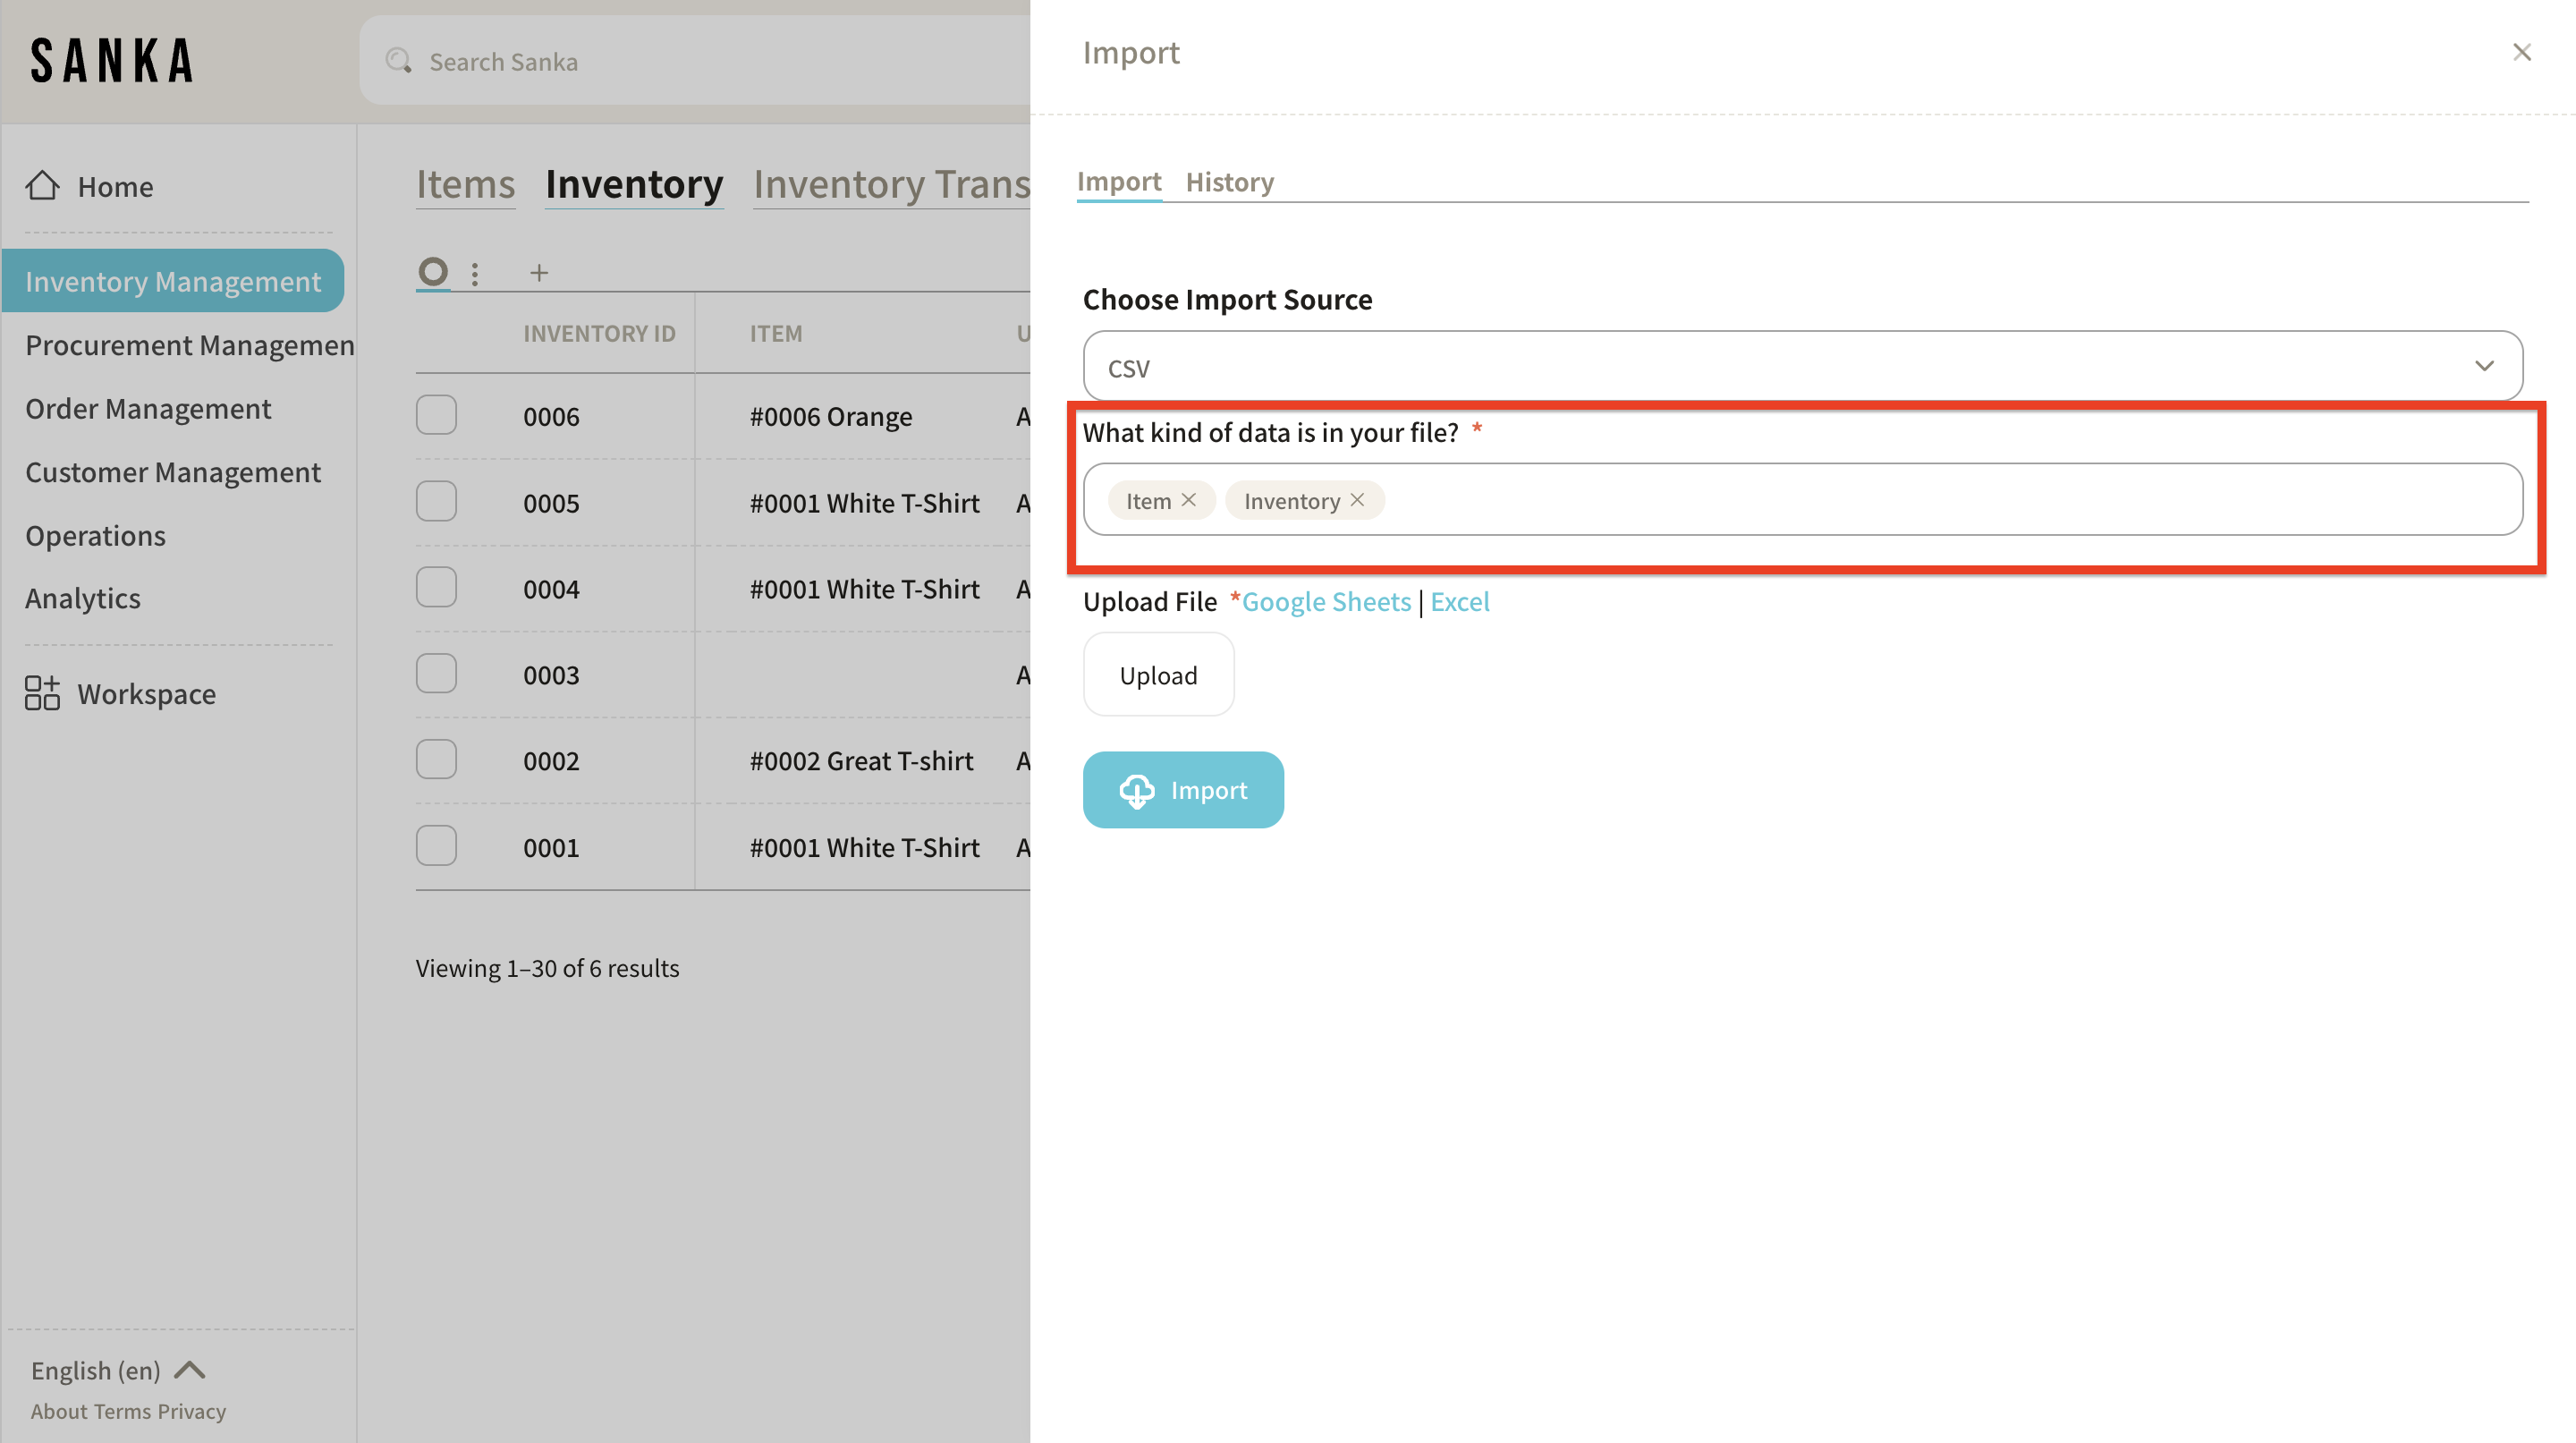Open the Google Sheets link
This screenshot has width=2576, height=1443.
(x=1326, y=602)
